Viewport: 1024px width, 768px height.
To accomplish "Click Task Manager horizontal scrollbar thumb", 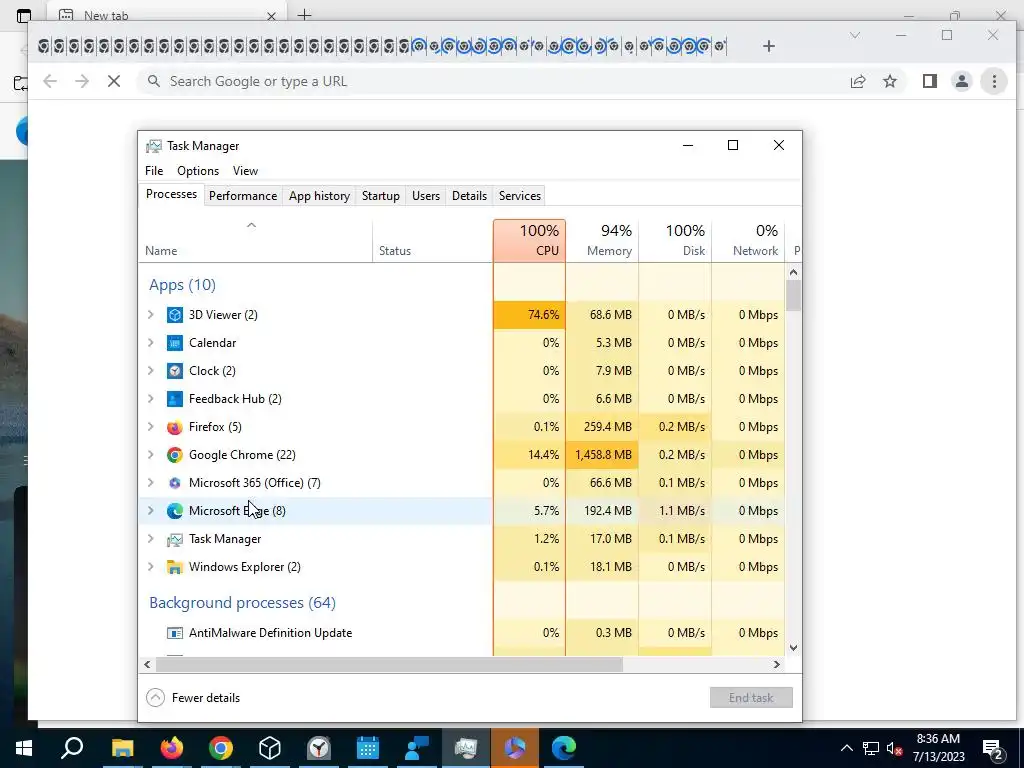I will click(x=389, y=665).
